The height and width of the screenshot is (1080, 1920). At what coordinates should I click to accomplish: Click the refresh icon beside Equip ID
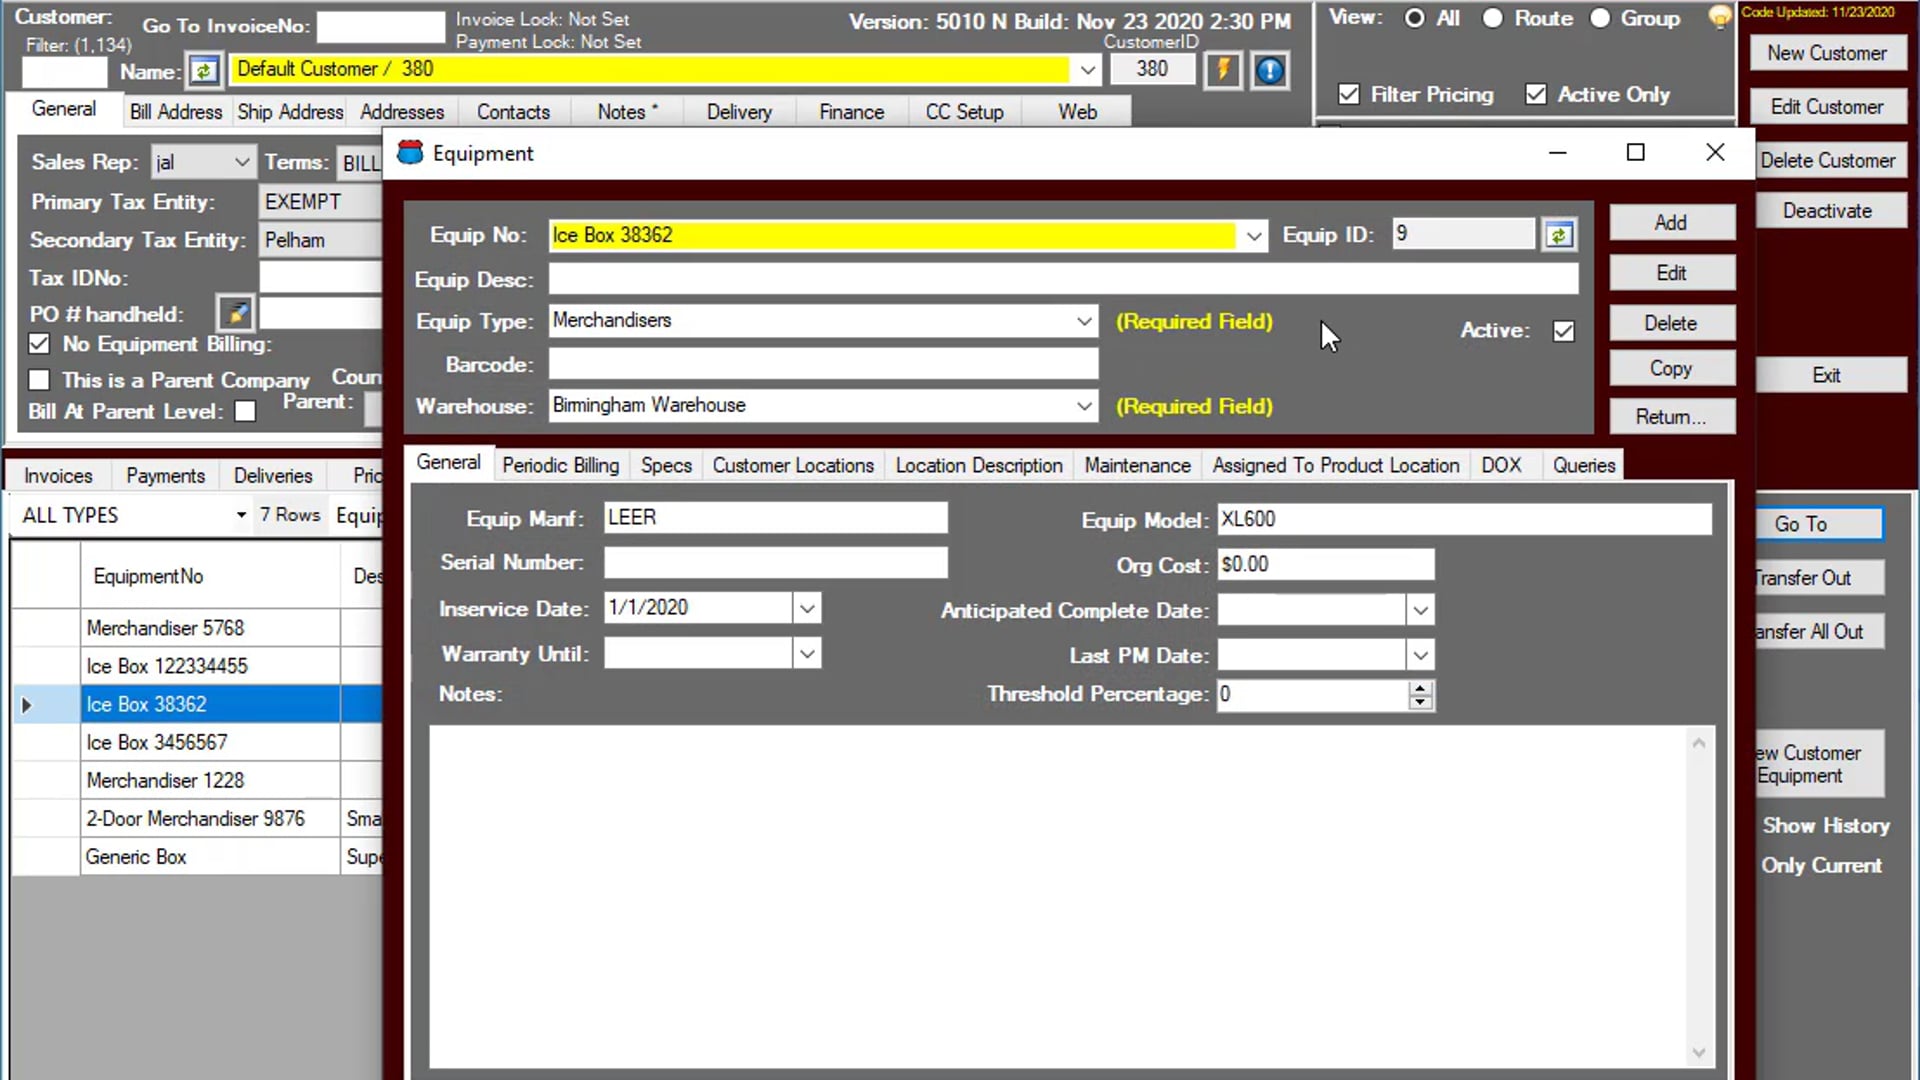[1558, 235]
